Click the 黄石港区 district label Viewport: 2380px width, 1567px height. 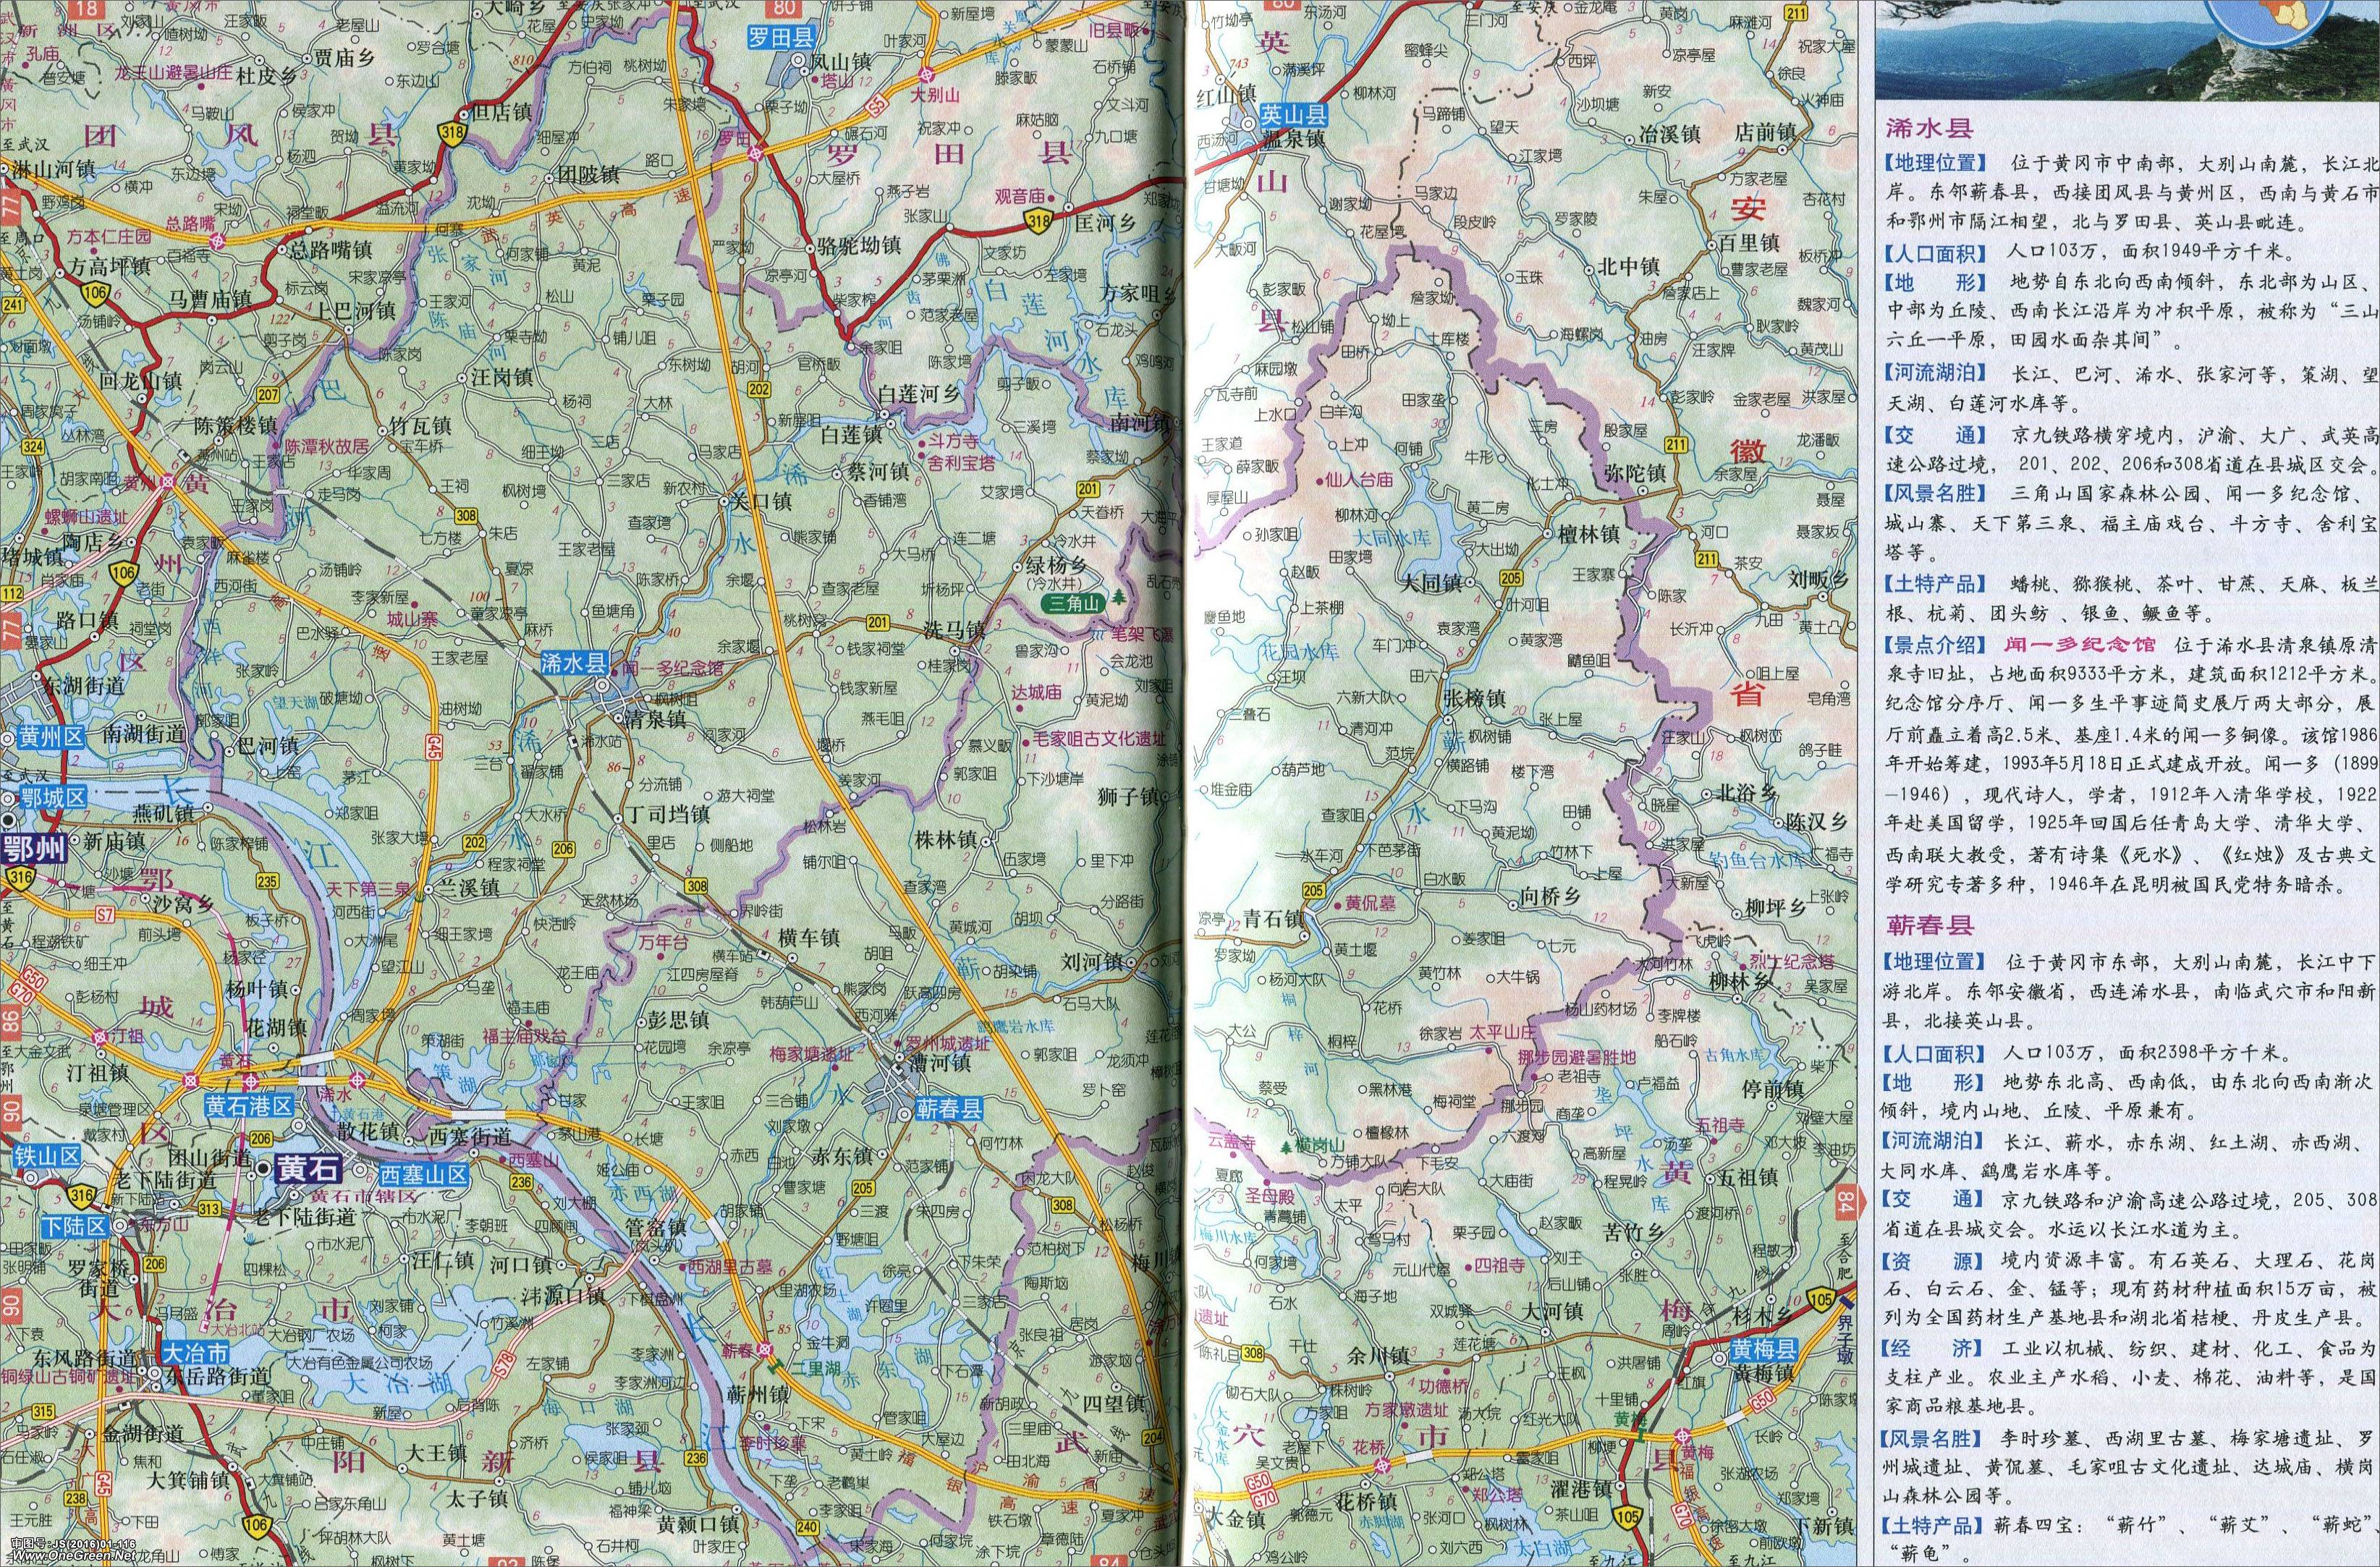[248, 1106]
